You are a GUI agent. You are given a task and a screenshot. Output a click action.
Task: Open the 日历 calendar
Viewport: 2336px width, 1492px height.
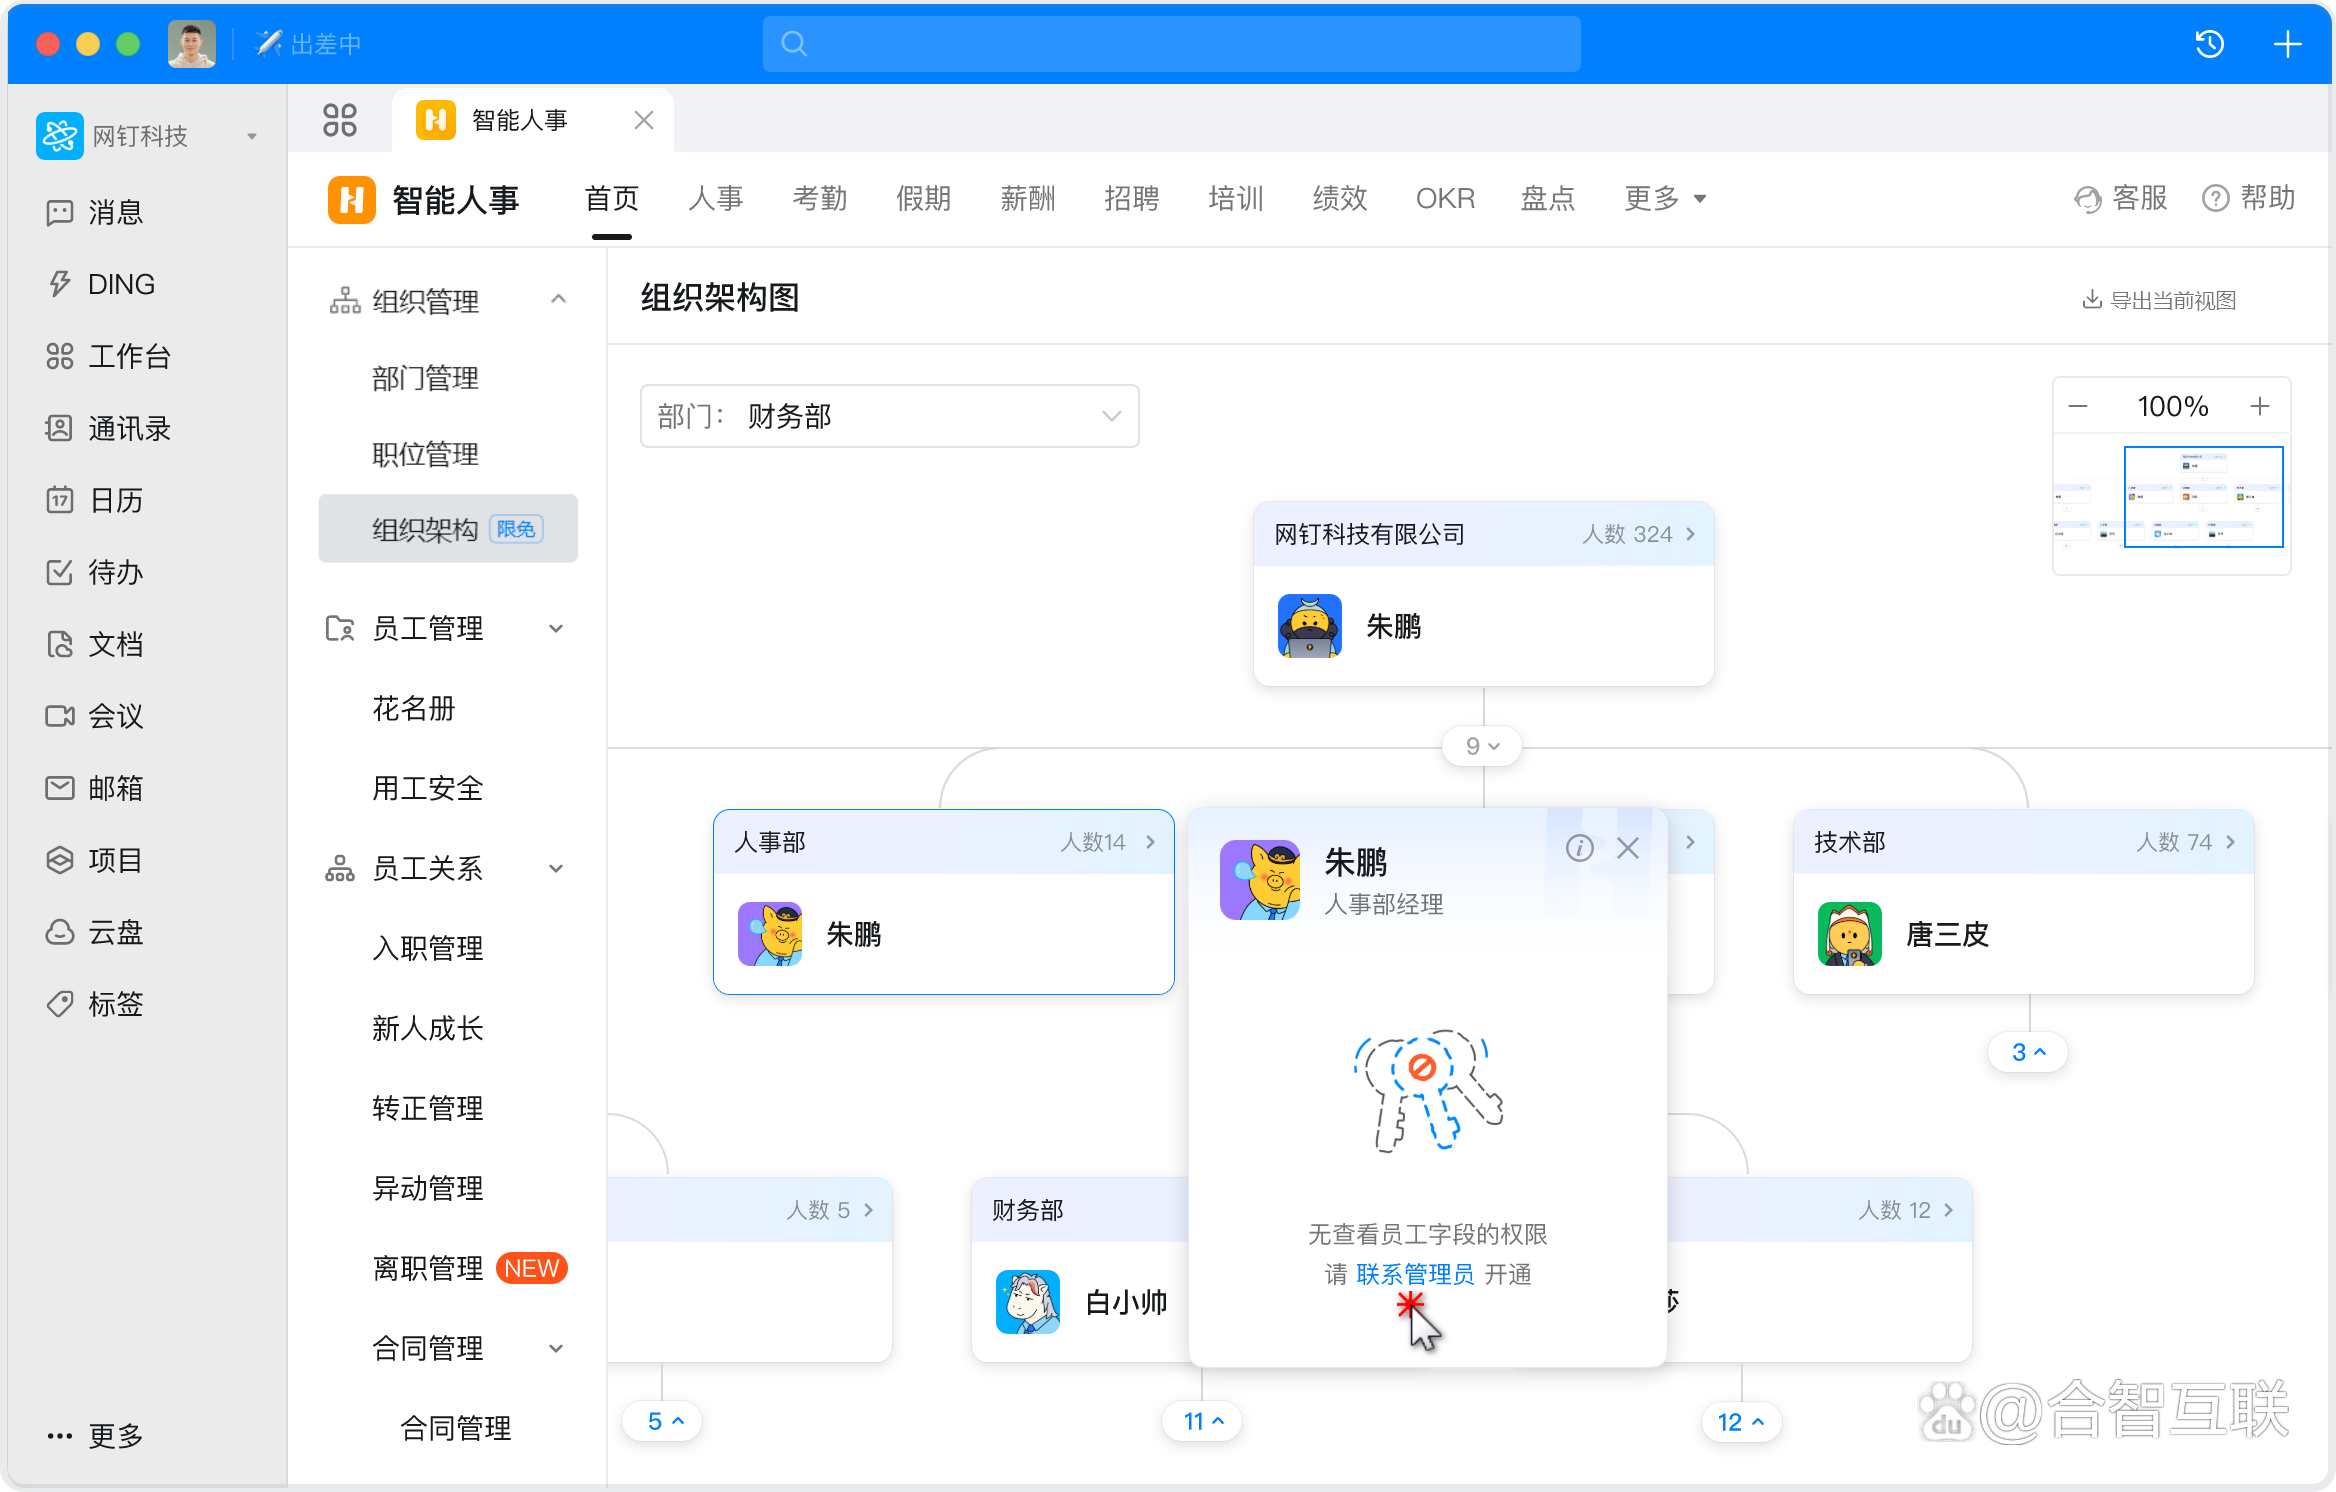113,500
